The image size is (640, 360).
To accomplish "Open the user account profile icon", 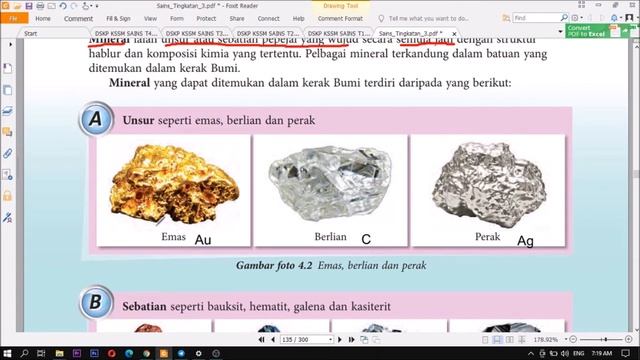I will pyautogui.click(x=629, y=18).
